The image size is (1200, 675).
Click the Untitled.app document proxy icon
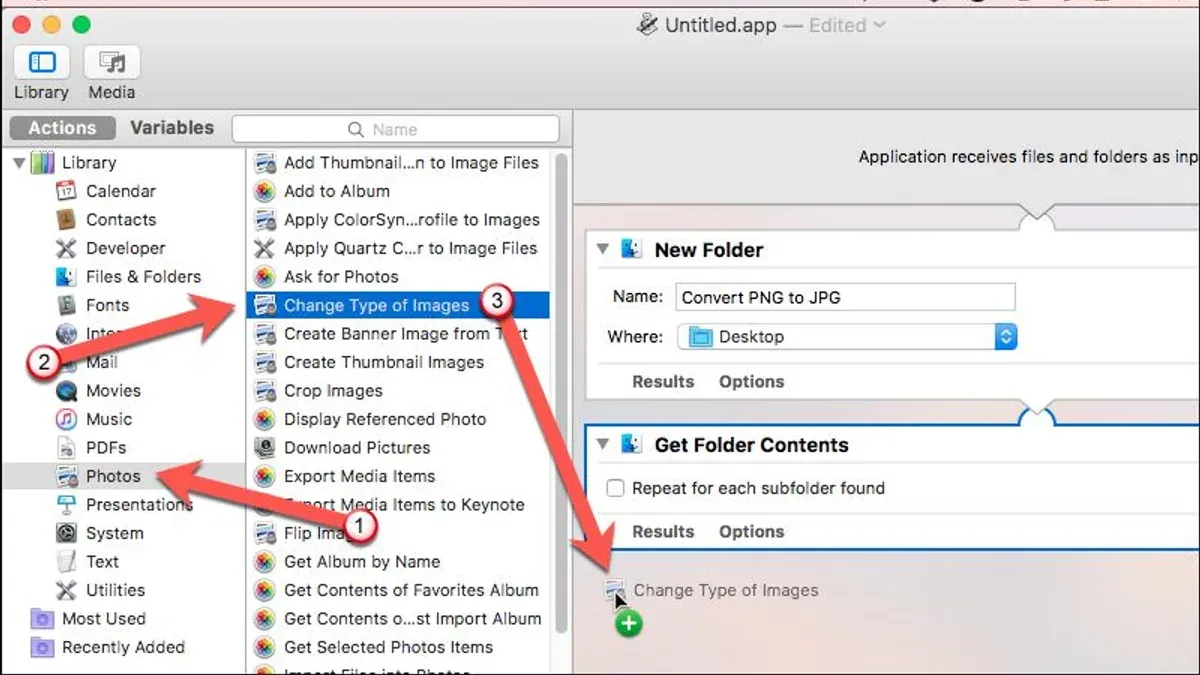[647, 26]
